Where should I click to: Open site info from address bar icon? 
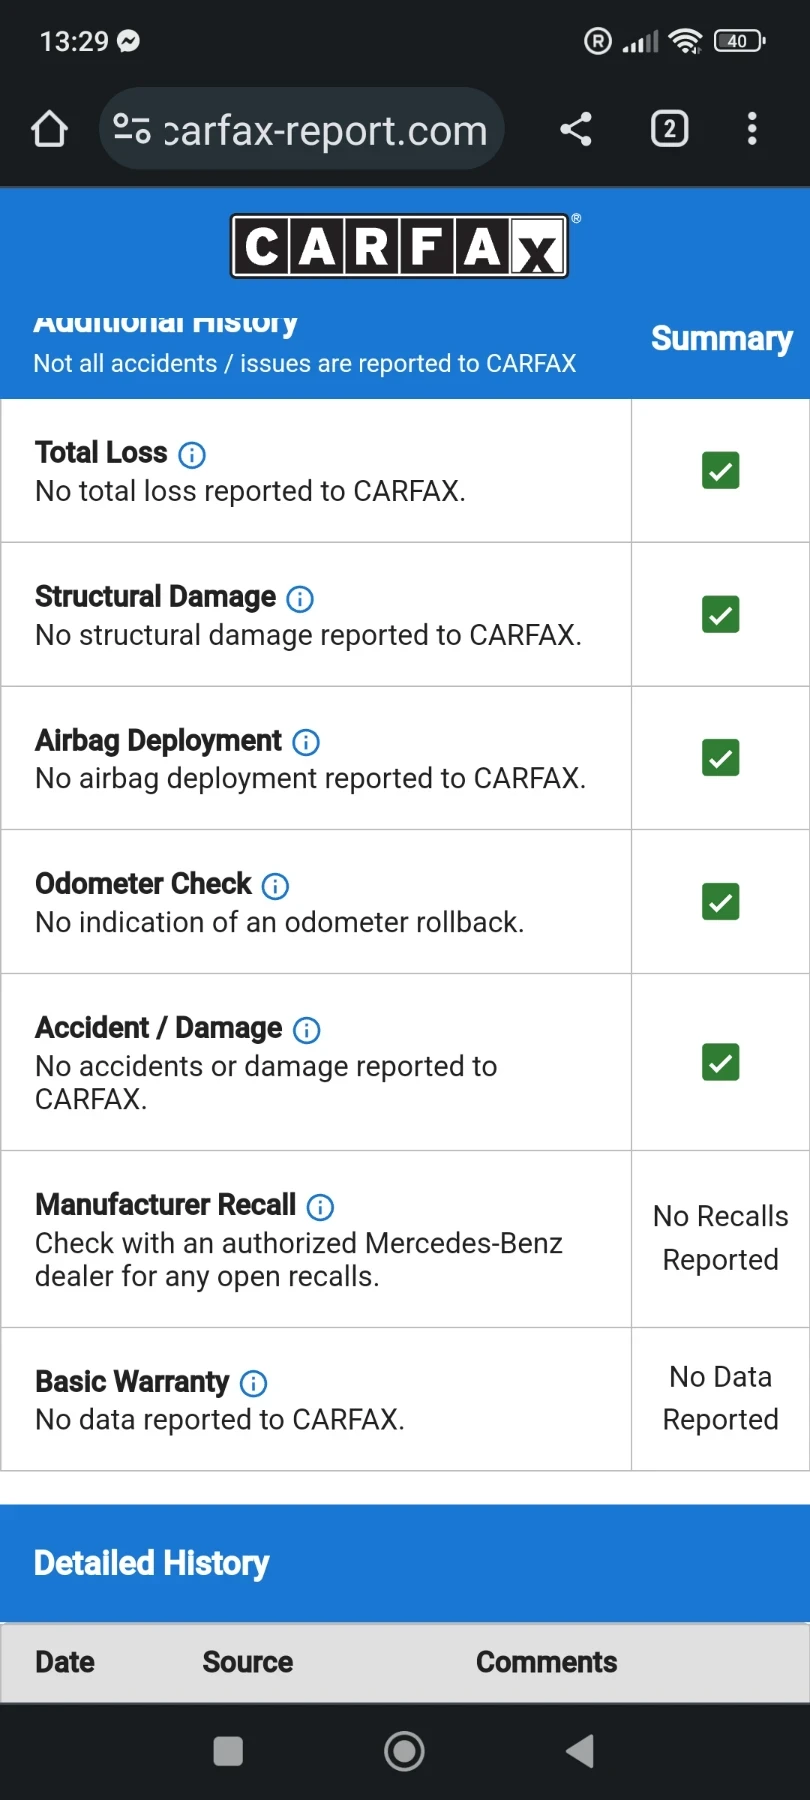pyautogui.click(x=132, y=129)
